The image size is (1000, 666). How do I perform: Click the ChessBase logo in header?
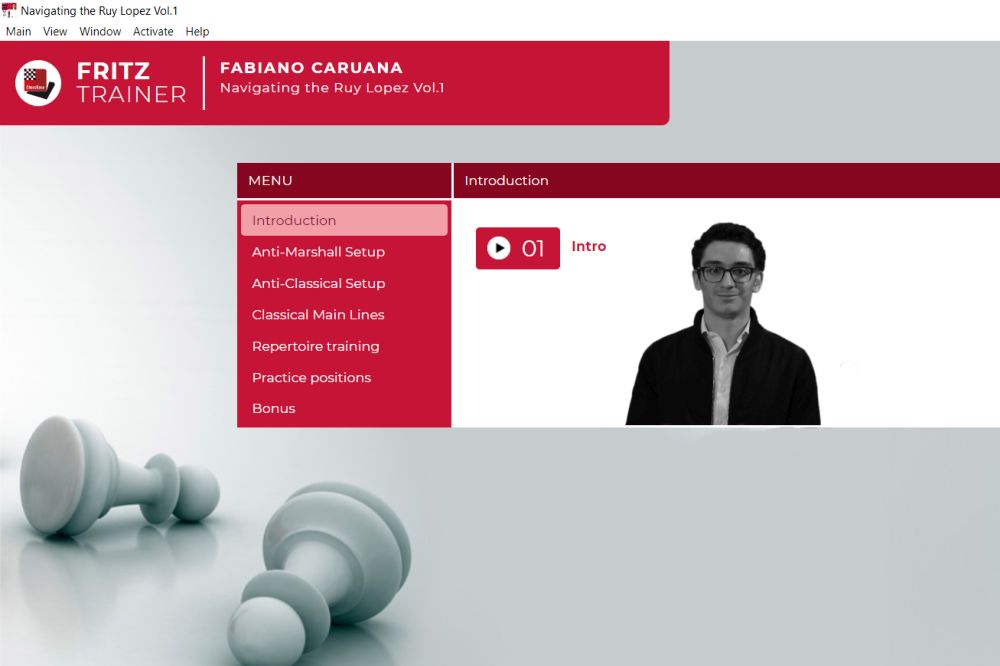[x=38, y=83]
